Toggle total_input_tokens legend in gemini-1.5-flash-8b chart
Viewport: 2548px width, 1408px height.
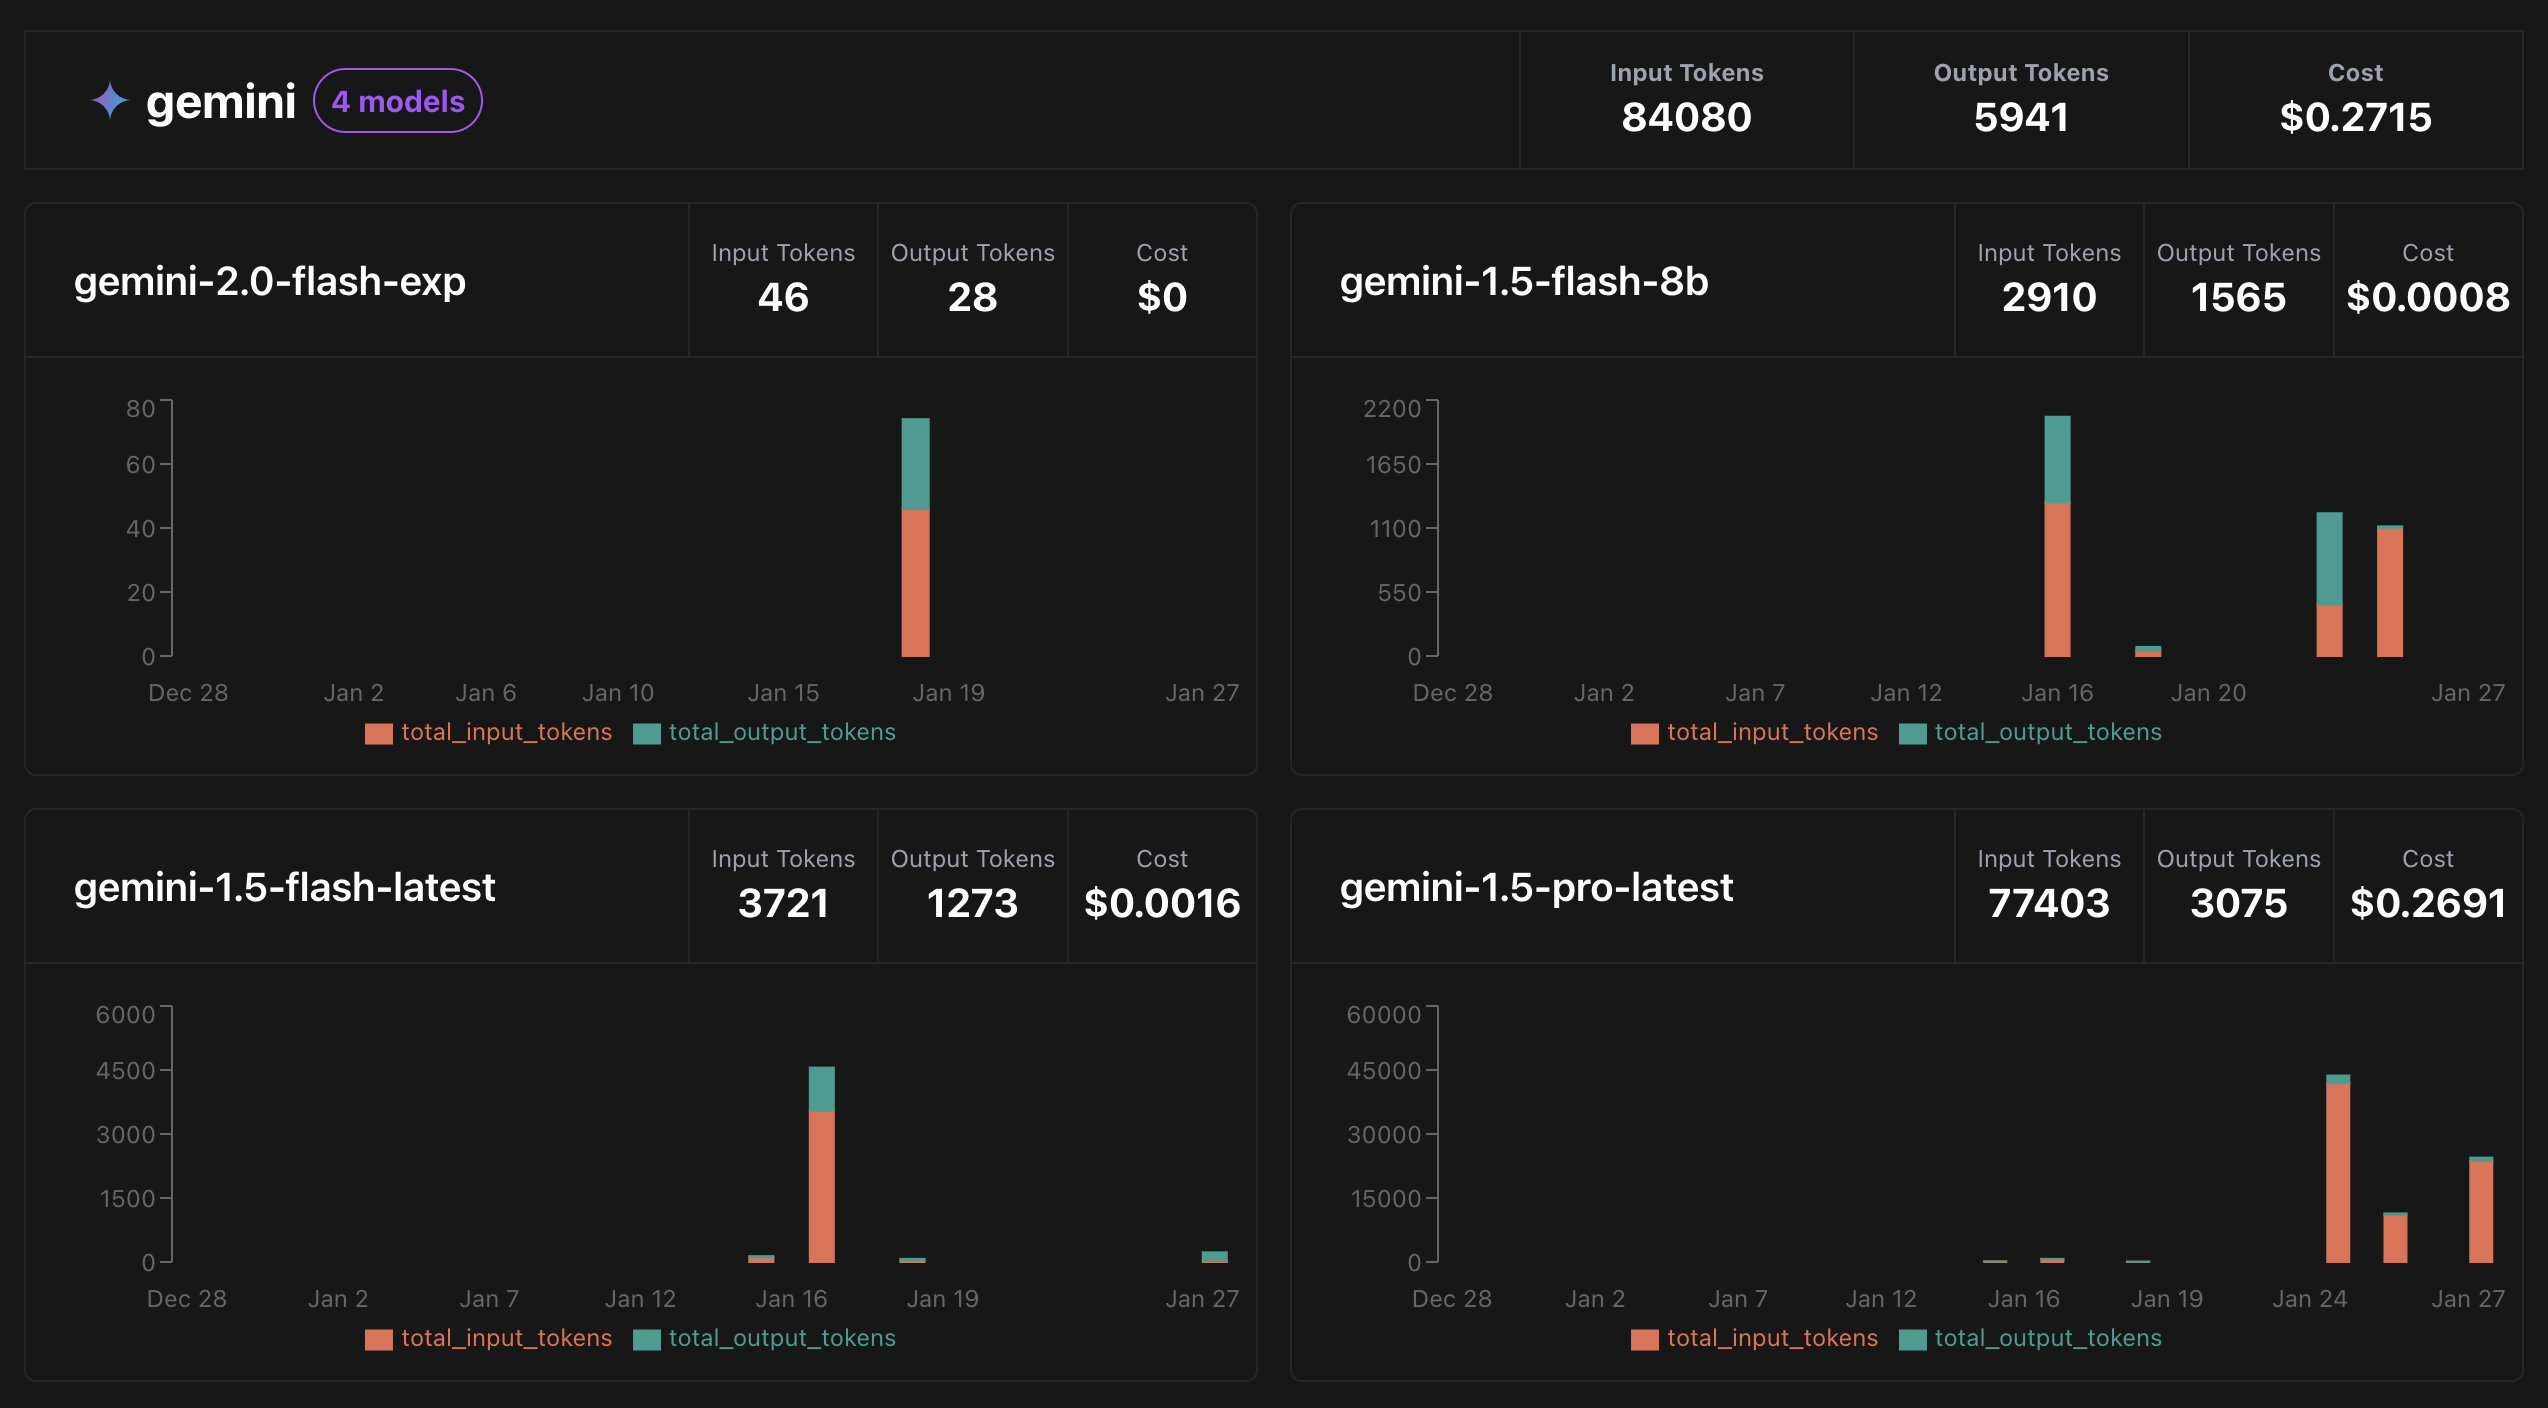click(x=1755, y=733)
